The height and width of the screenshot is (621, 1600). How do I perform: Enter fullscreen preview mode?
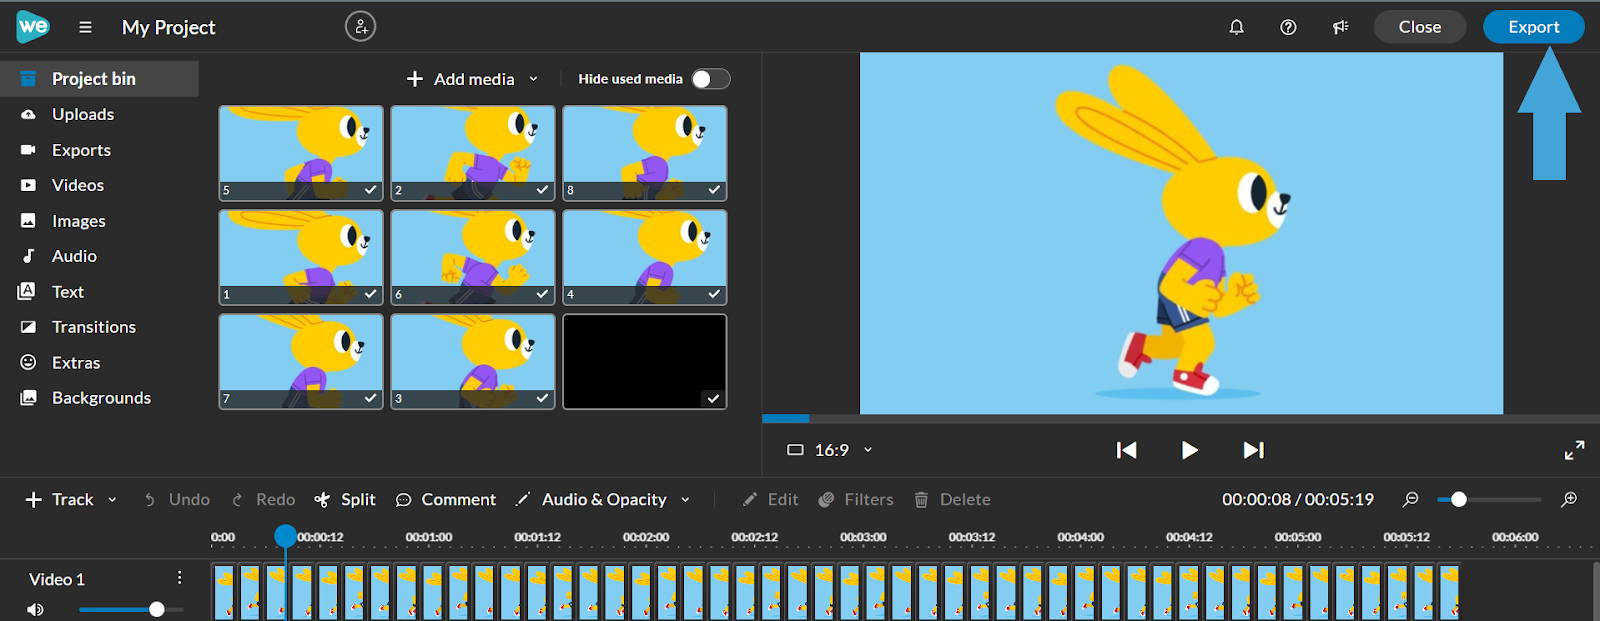[x=1574, y=451]
